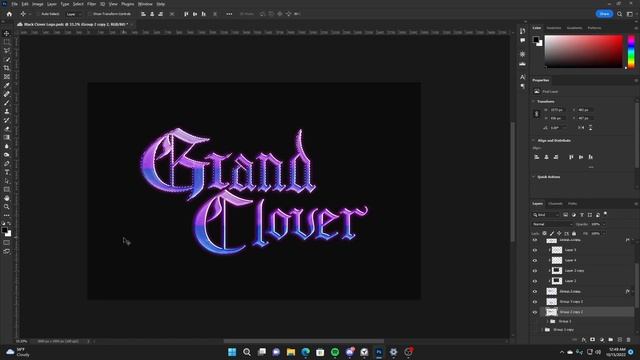Image resolution: width=640 pixels, height=360 pixels.
Task: Pick a color in the red color field
Action: [x=583, y=51]
